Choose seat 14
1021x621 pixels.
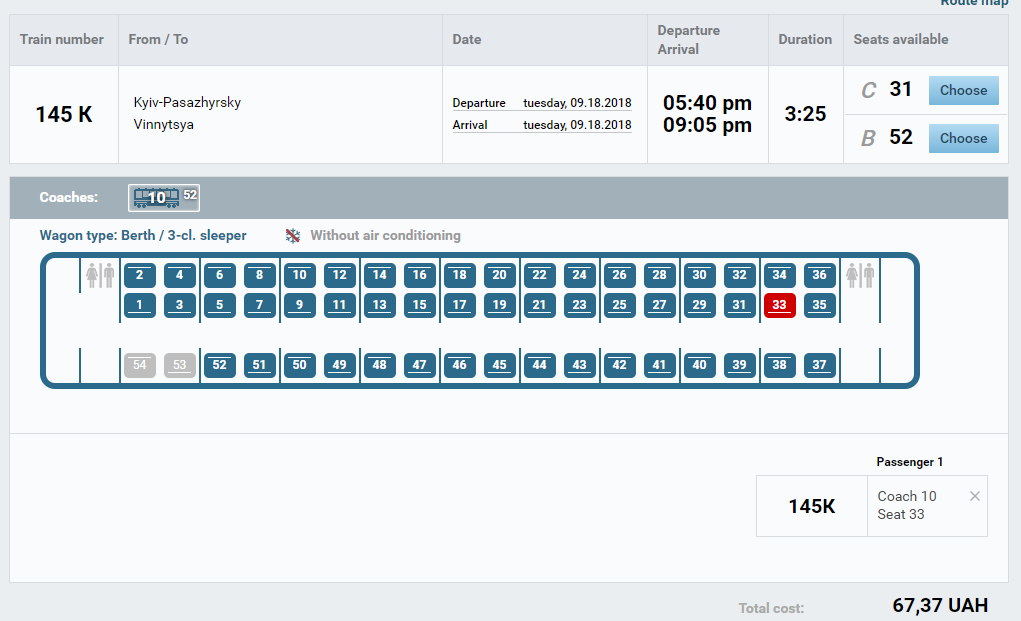point(380,275)
